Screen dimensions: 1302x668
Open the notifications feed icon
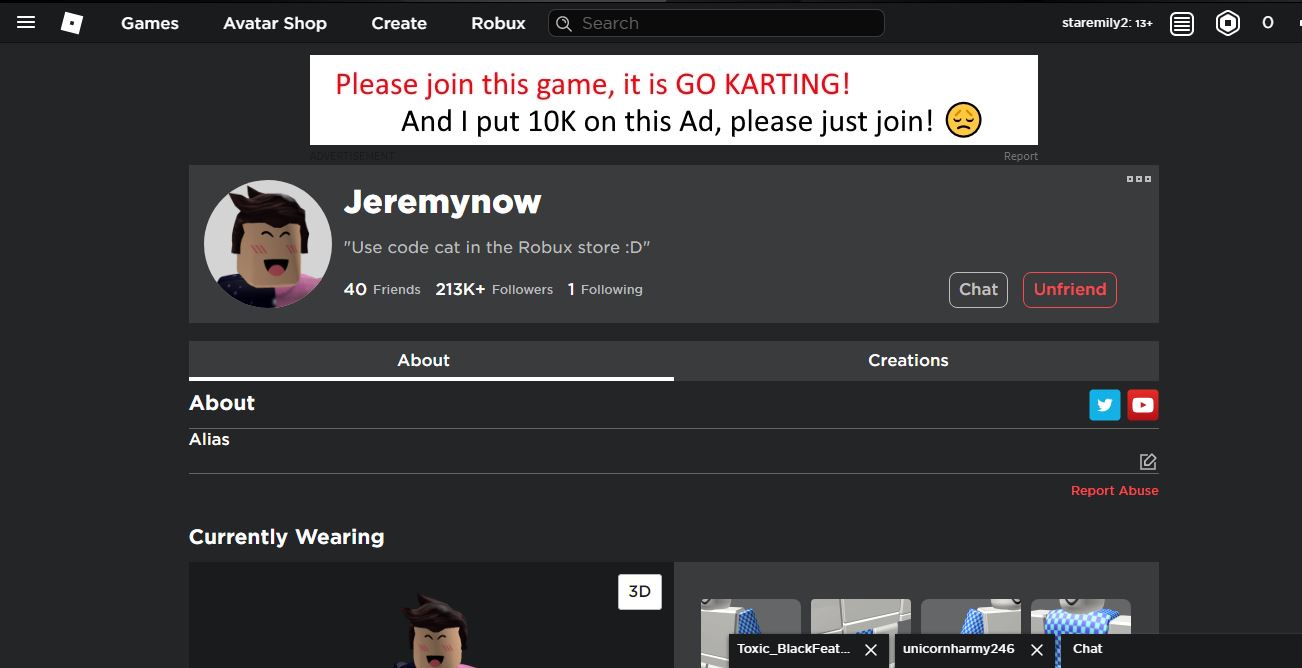(x=1182, y=23)
